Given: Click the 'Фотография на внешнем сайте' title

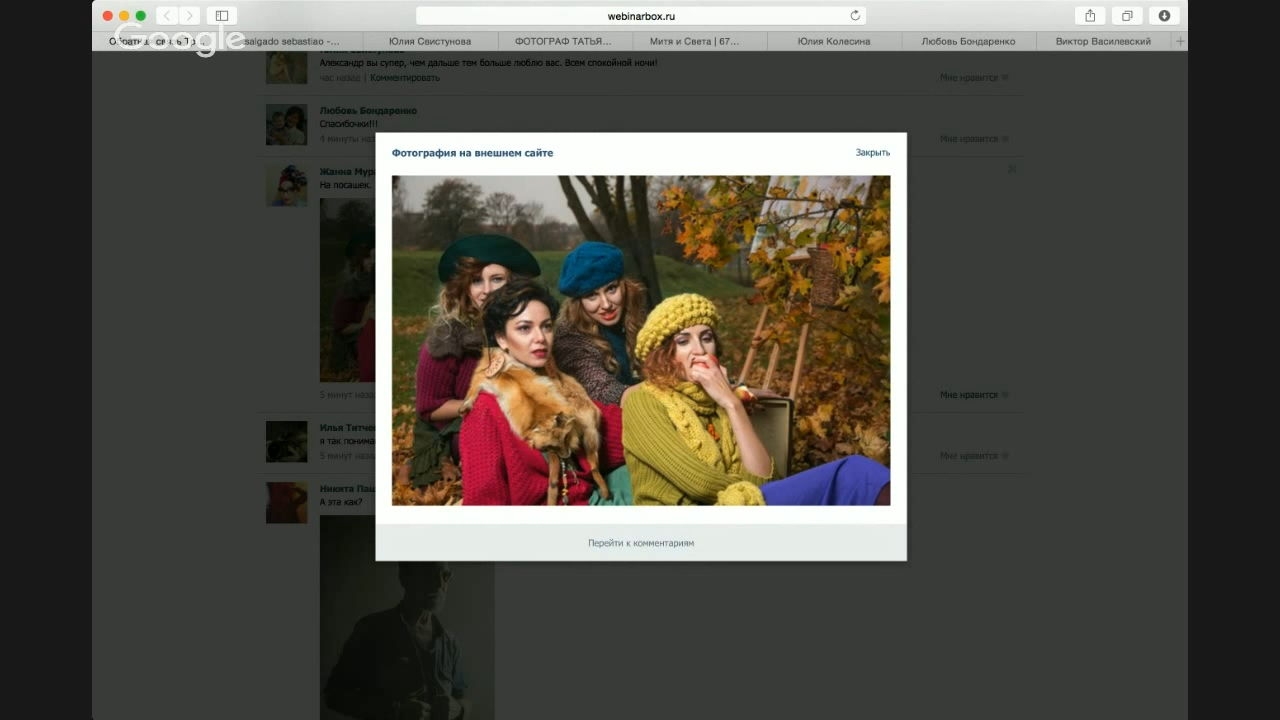Looking at the screenshot, I should (x=472, y=153).
